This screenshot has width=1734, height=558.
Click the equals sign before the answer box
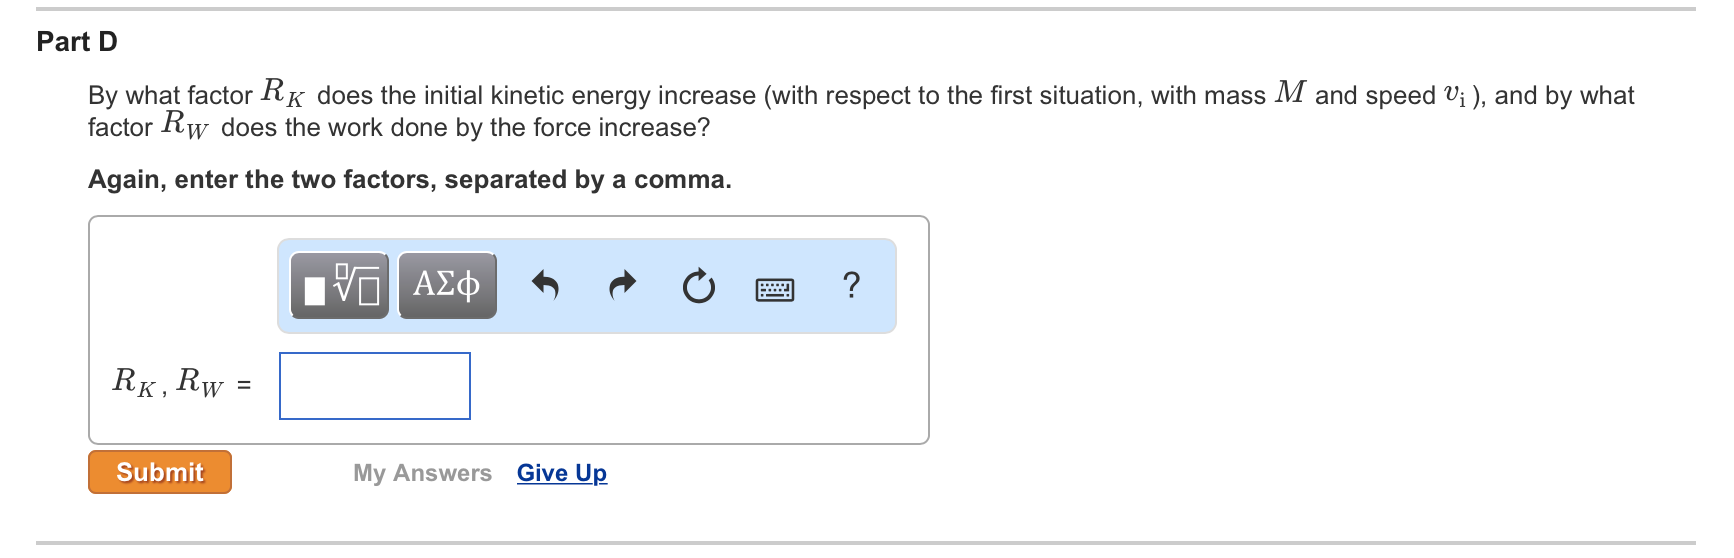point(244,386)
